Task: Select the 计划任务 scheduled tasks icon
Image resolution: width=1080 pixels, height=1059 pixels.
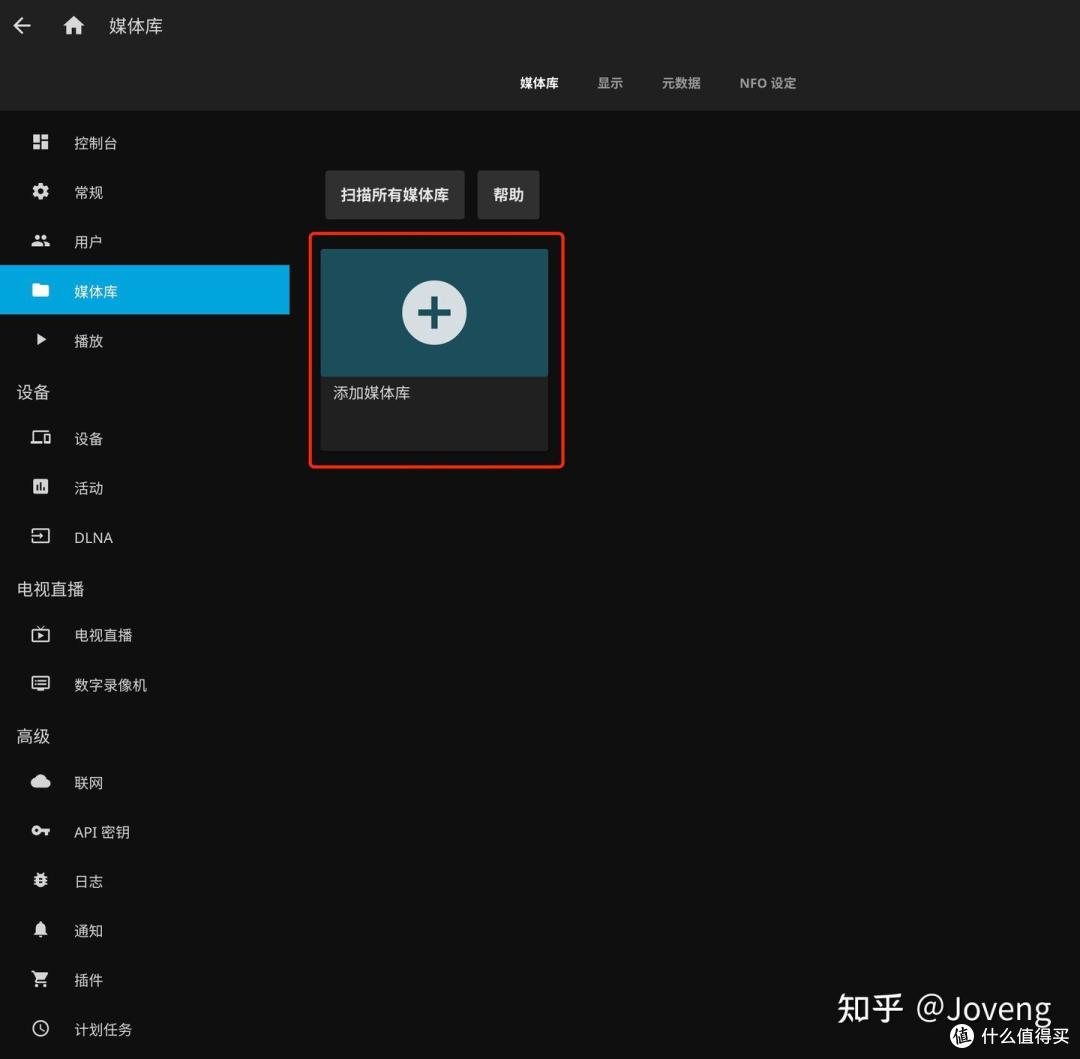Action: click(40, 1028)
